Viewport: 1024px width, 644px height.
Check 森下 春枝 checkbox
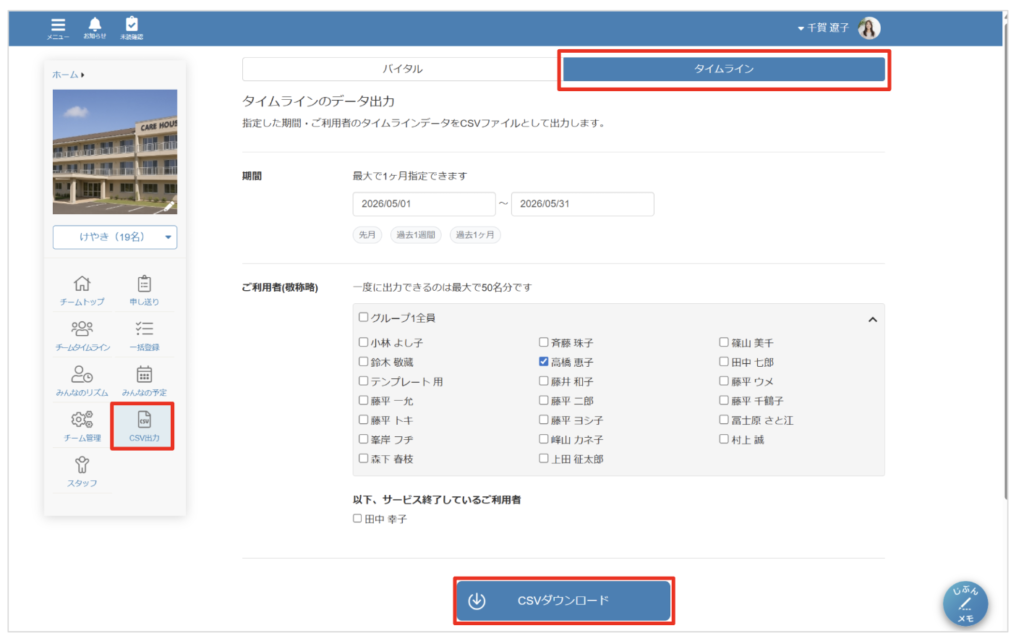(363, 459)
